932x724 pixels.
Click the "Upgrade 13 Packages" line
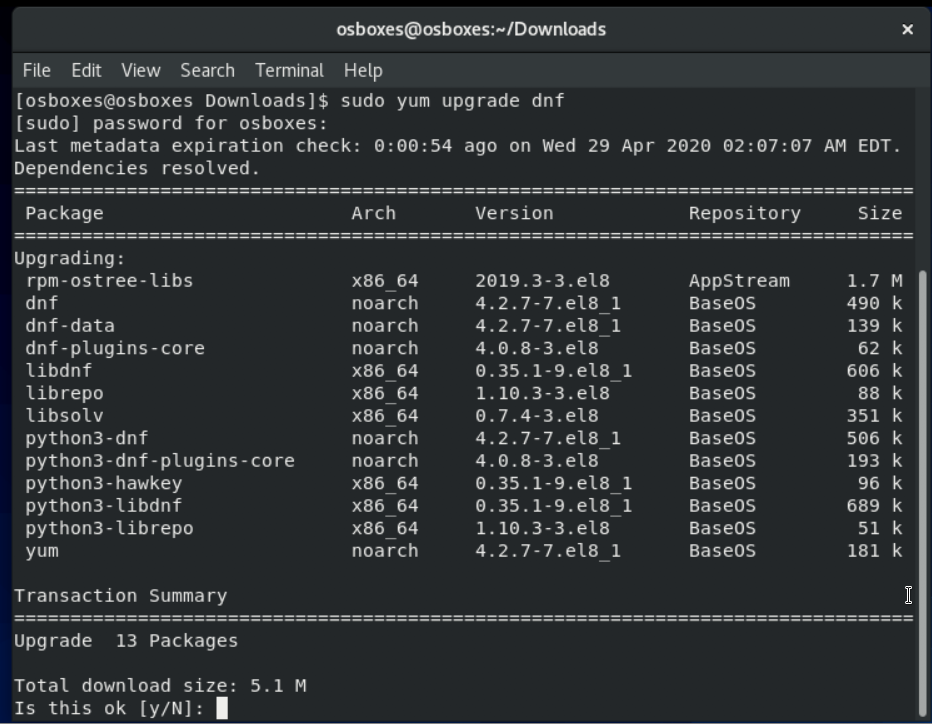click(x=126, y=641)
